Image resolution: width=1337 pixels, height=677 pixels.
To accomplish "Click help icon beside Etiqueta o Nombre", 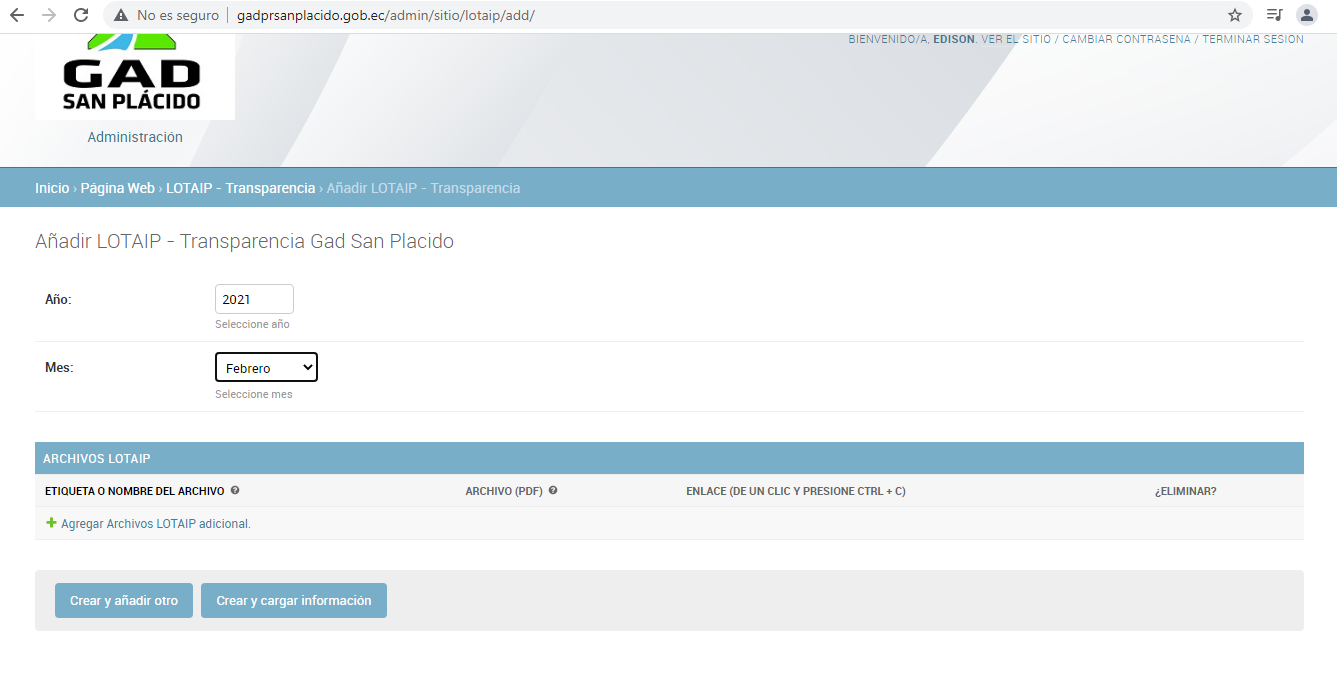I will tap(235, 491).
